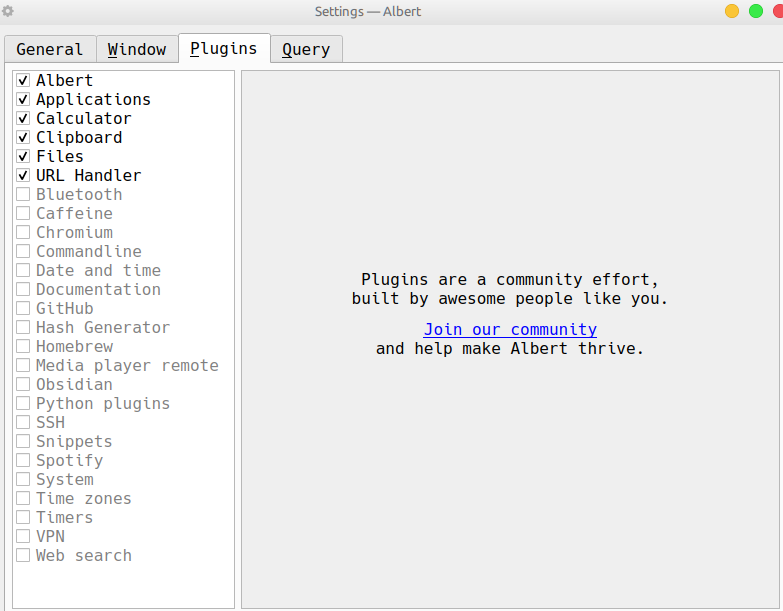
Task: Select the Files plugin name
Action: coord(60,156)
